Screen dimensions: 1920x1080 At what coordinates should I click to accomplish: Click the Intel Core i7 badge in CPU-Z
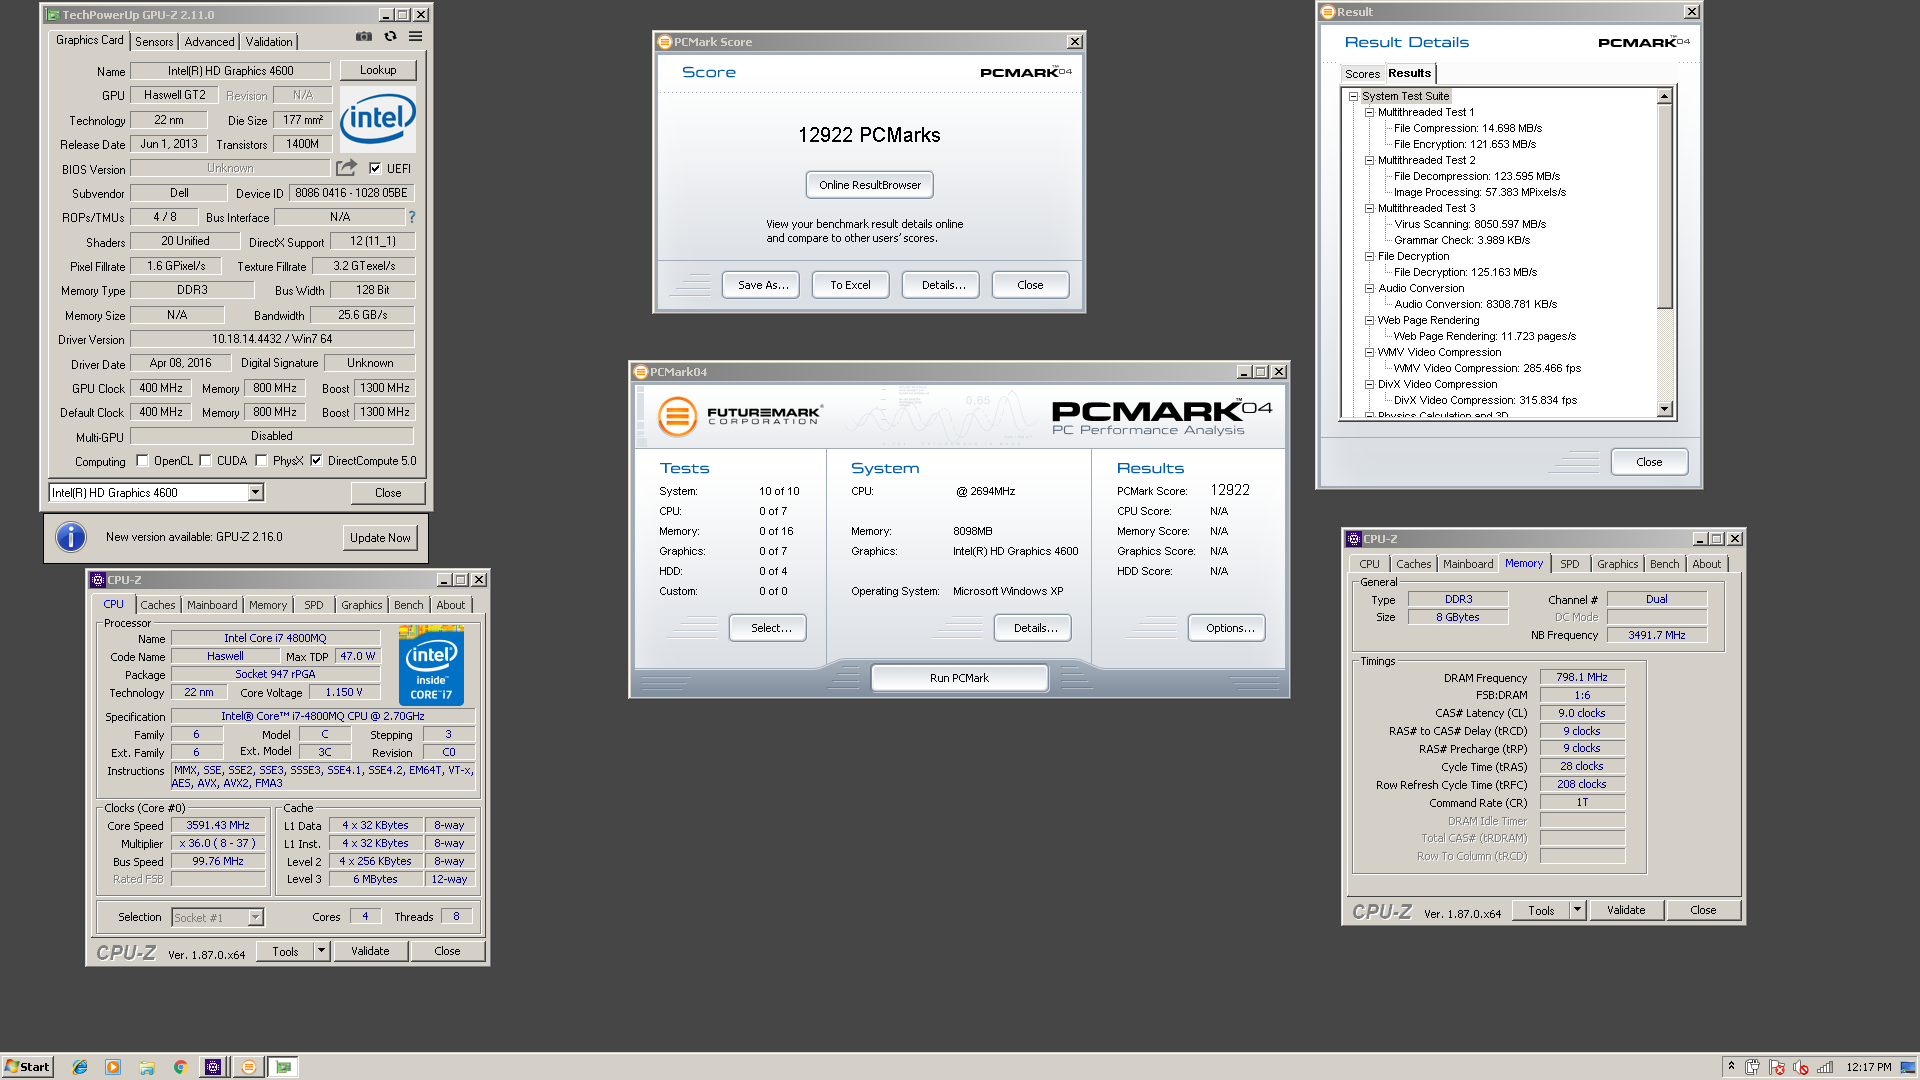click(x=431, y=665)
